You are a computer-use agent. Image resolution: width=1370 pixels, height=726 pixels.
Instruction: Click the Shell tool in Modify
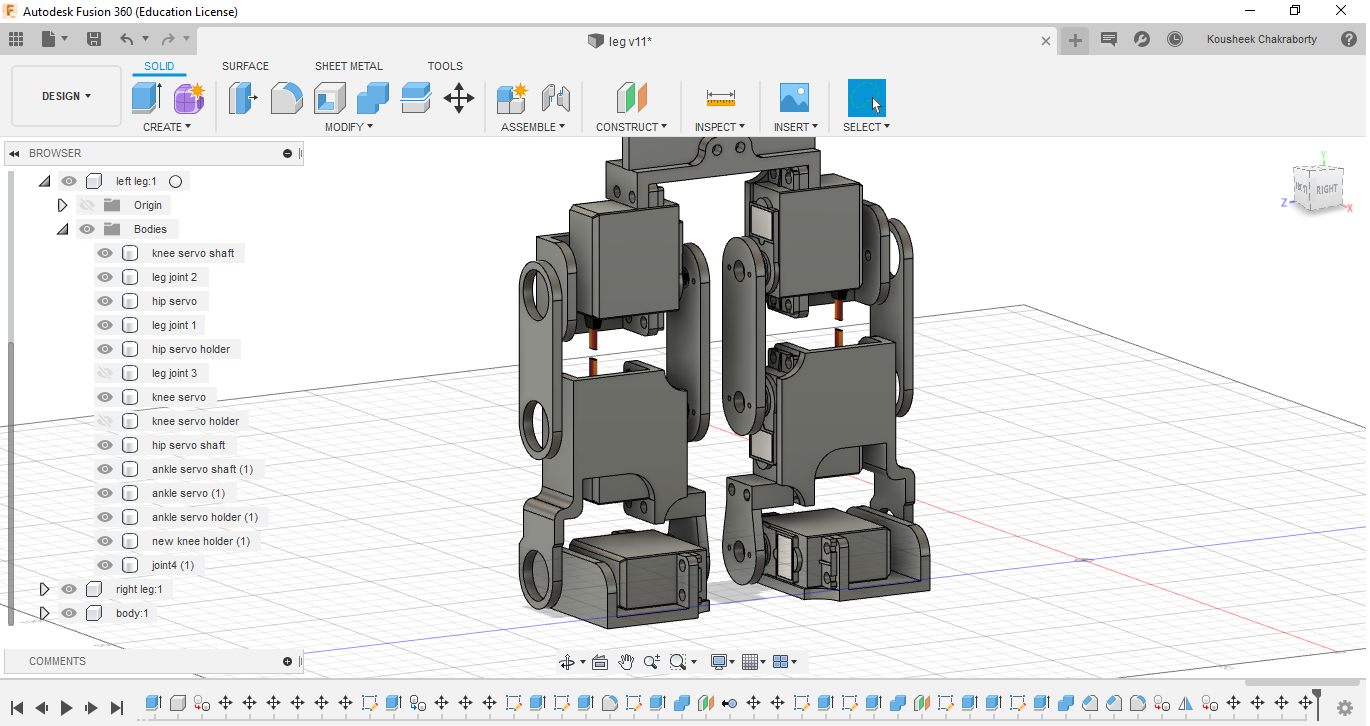(329, 98)
